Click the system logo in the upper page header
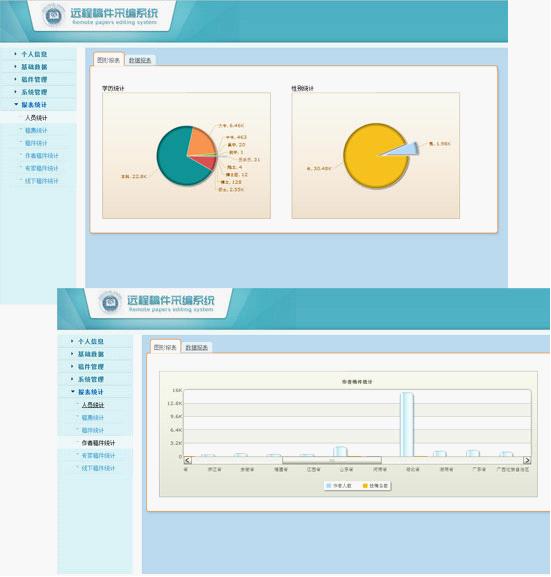Viewport: 551px width, 577px height. [x=53, y=15]
